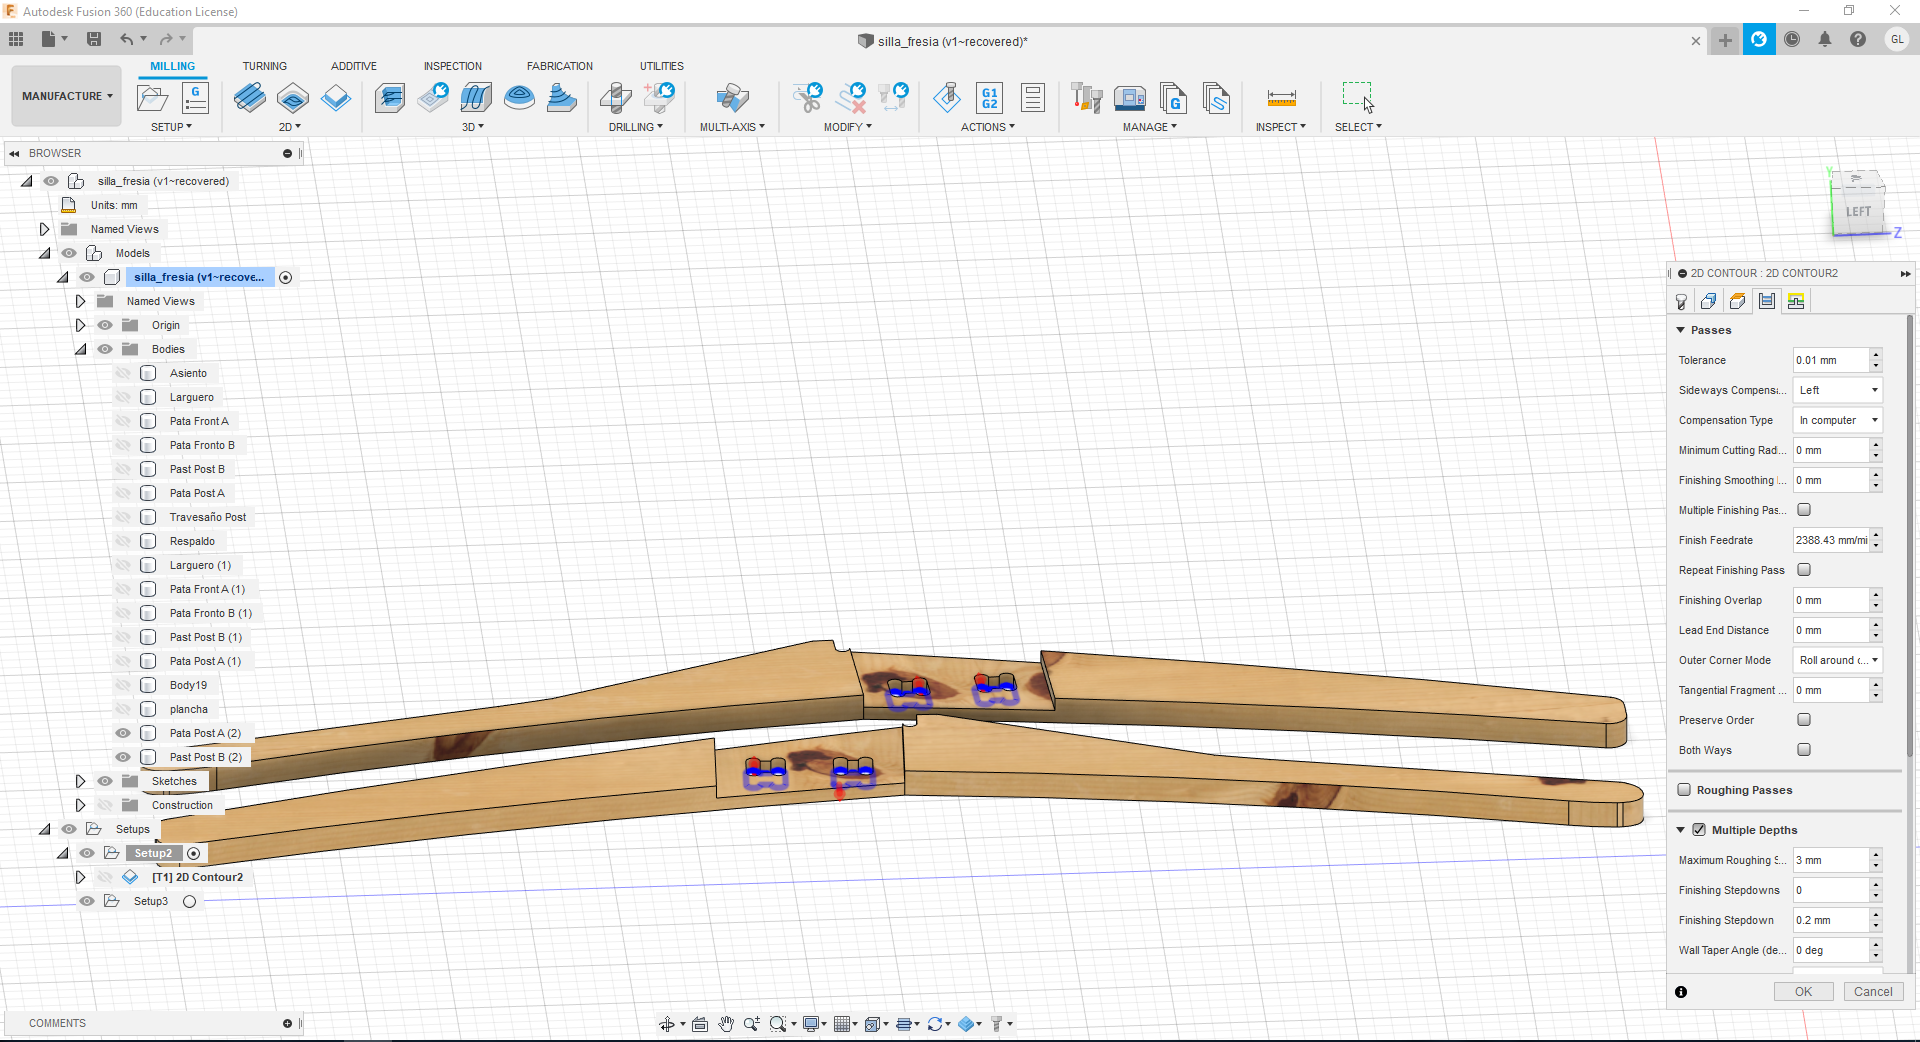Collapse the Passes section
The image size is (1920, 1042).
(1681, 330)
